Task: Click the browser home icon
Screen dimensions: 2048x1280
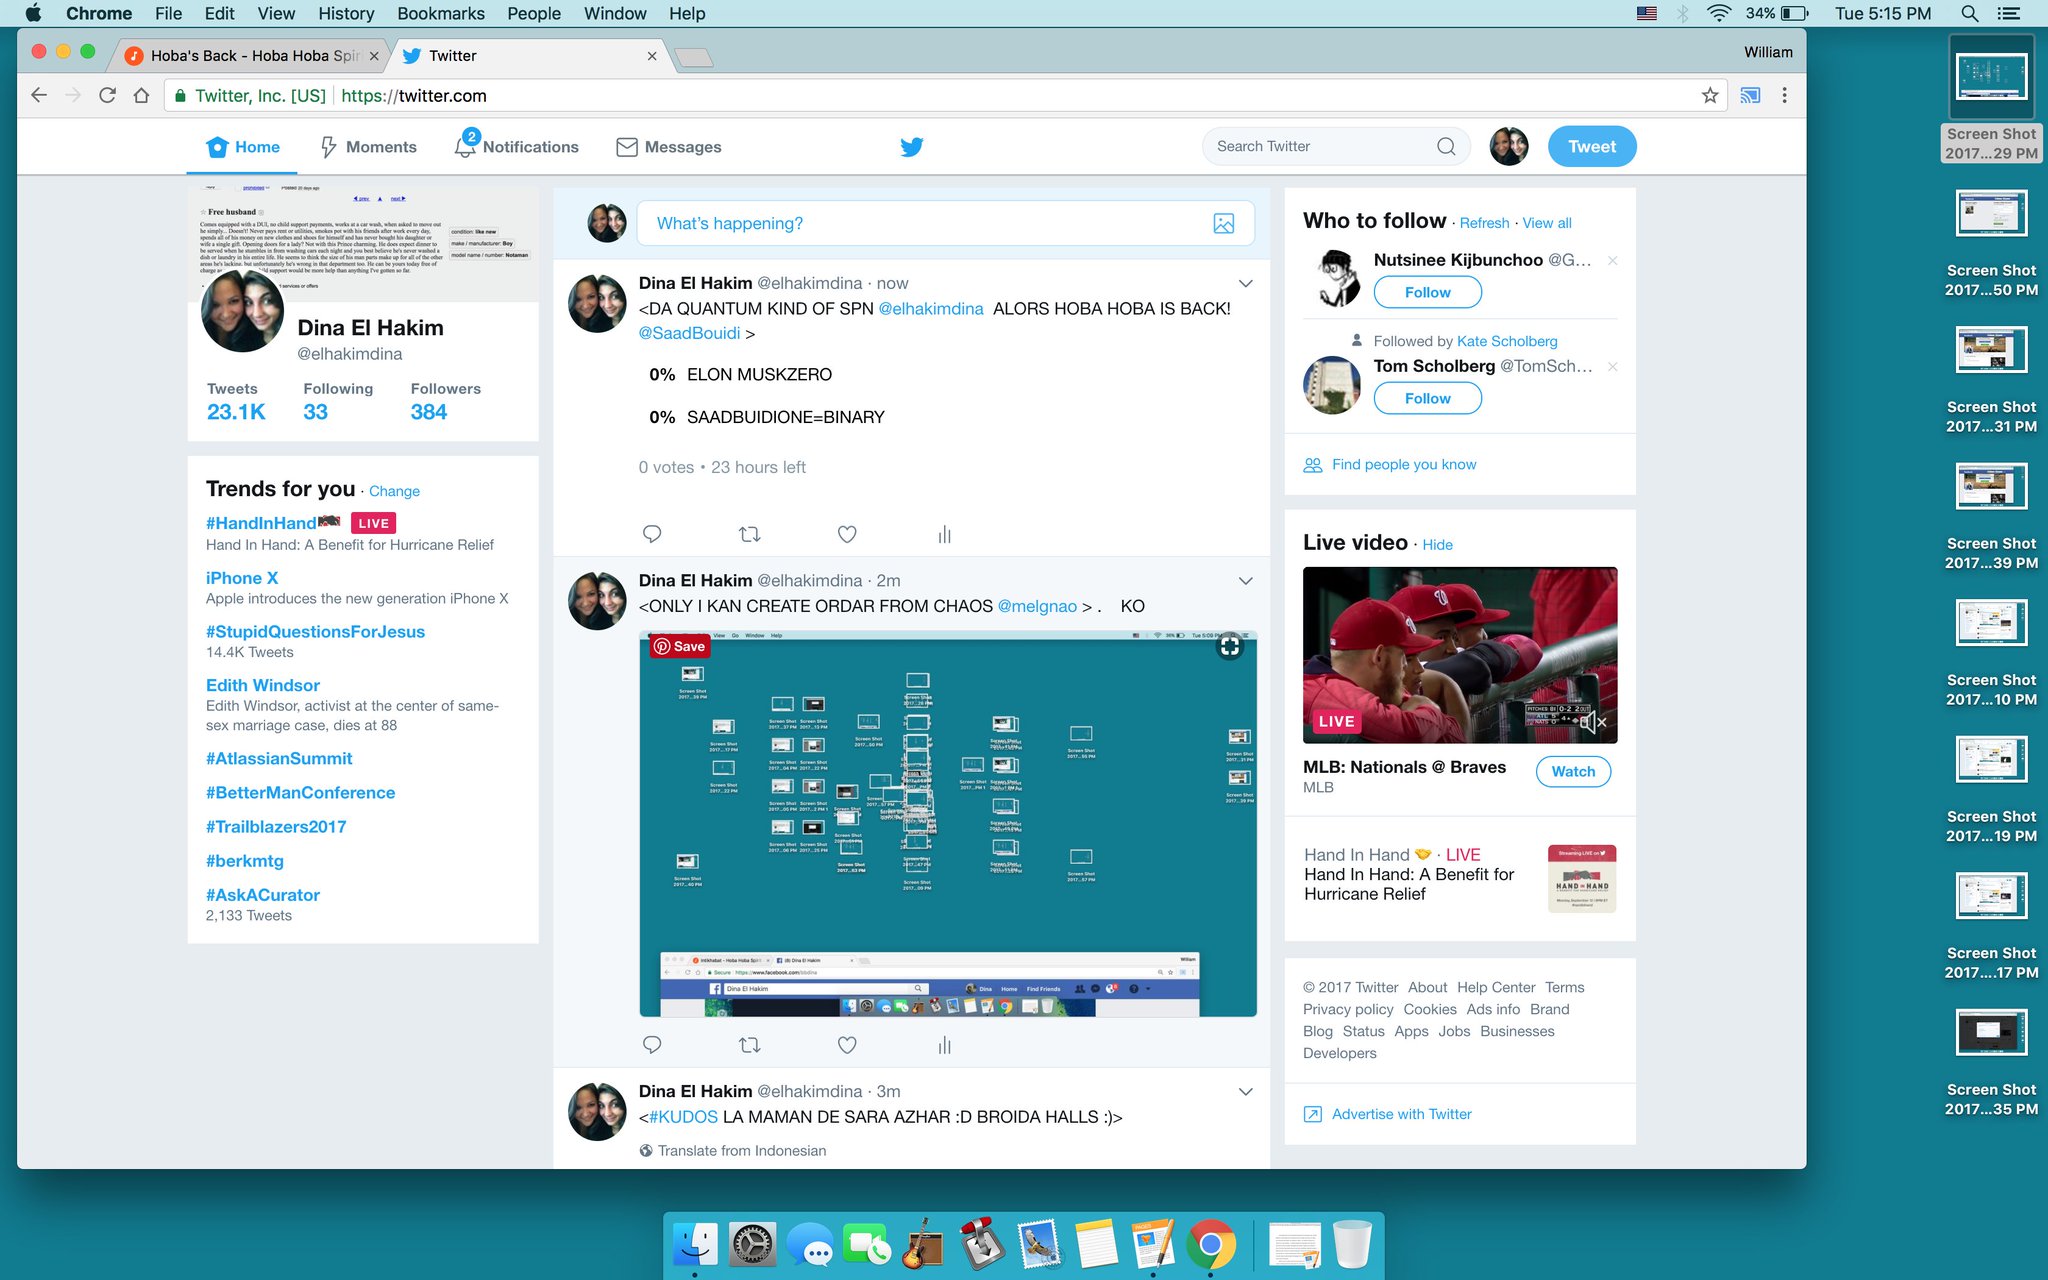Action: tap(141, 95)
